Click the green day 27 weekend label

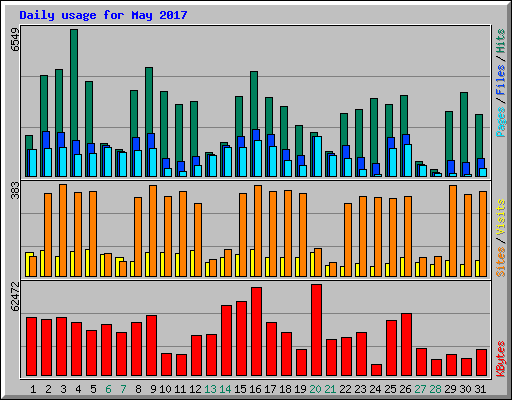point(420,389)
